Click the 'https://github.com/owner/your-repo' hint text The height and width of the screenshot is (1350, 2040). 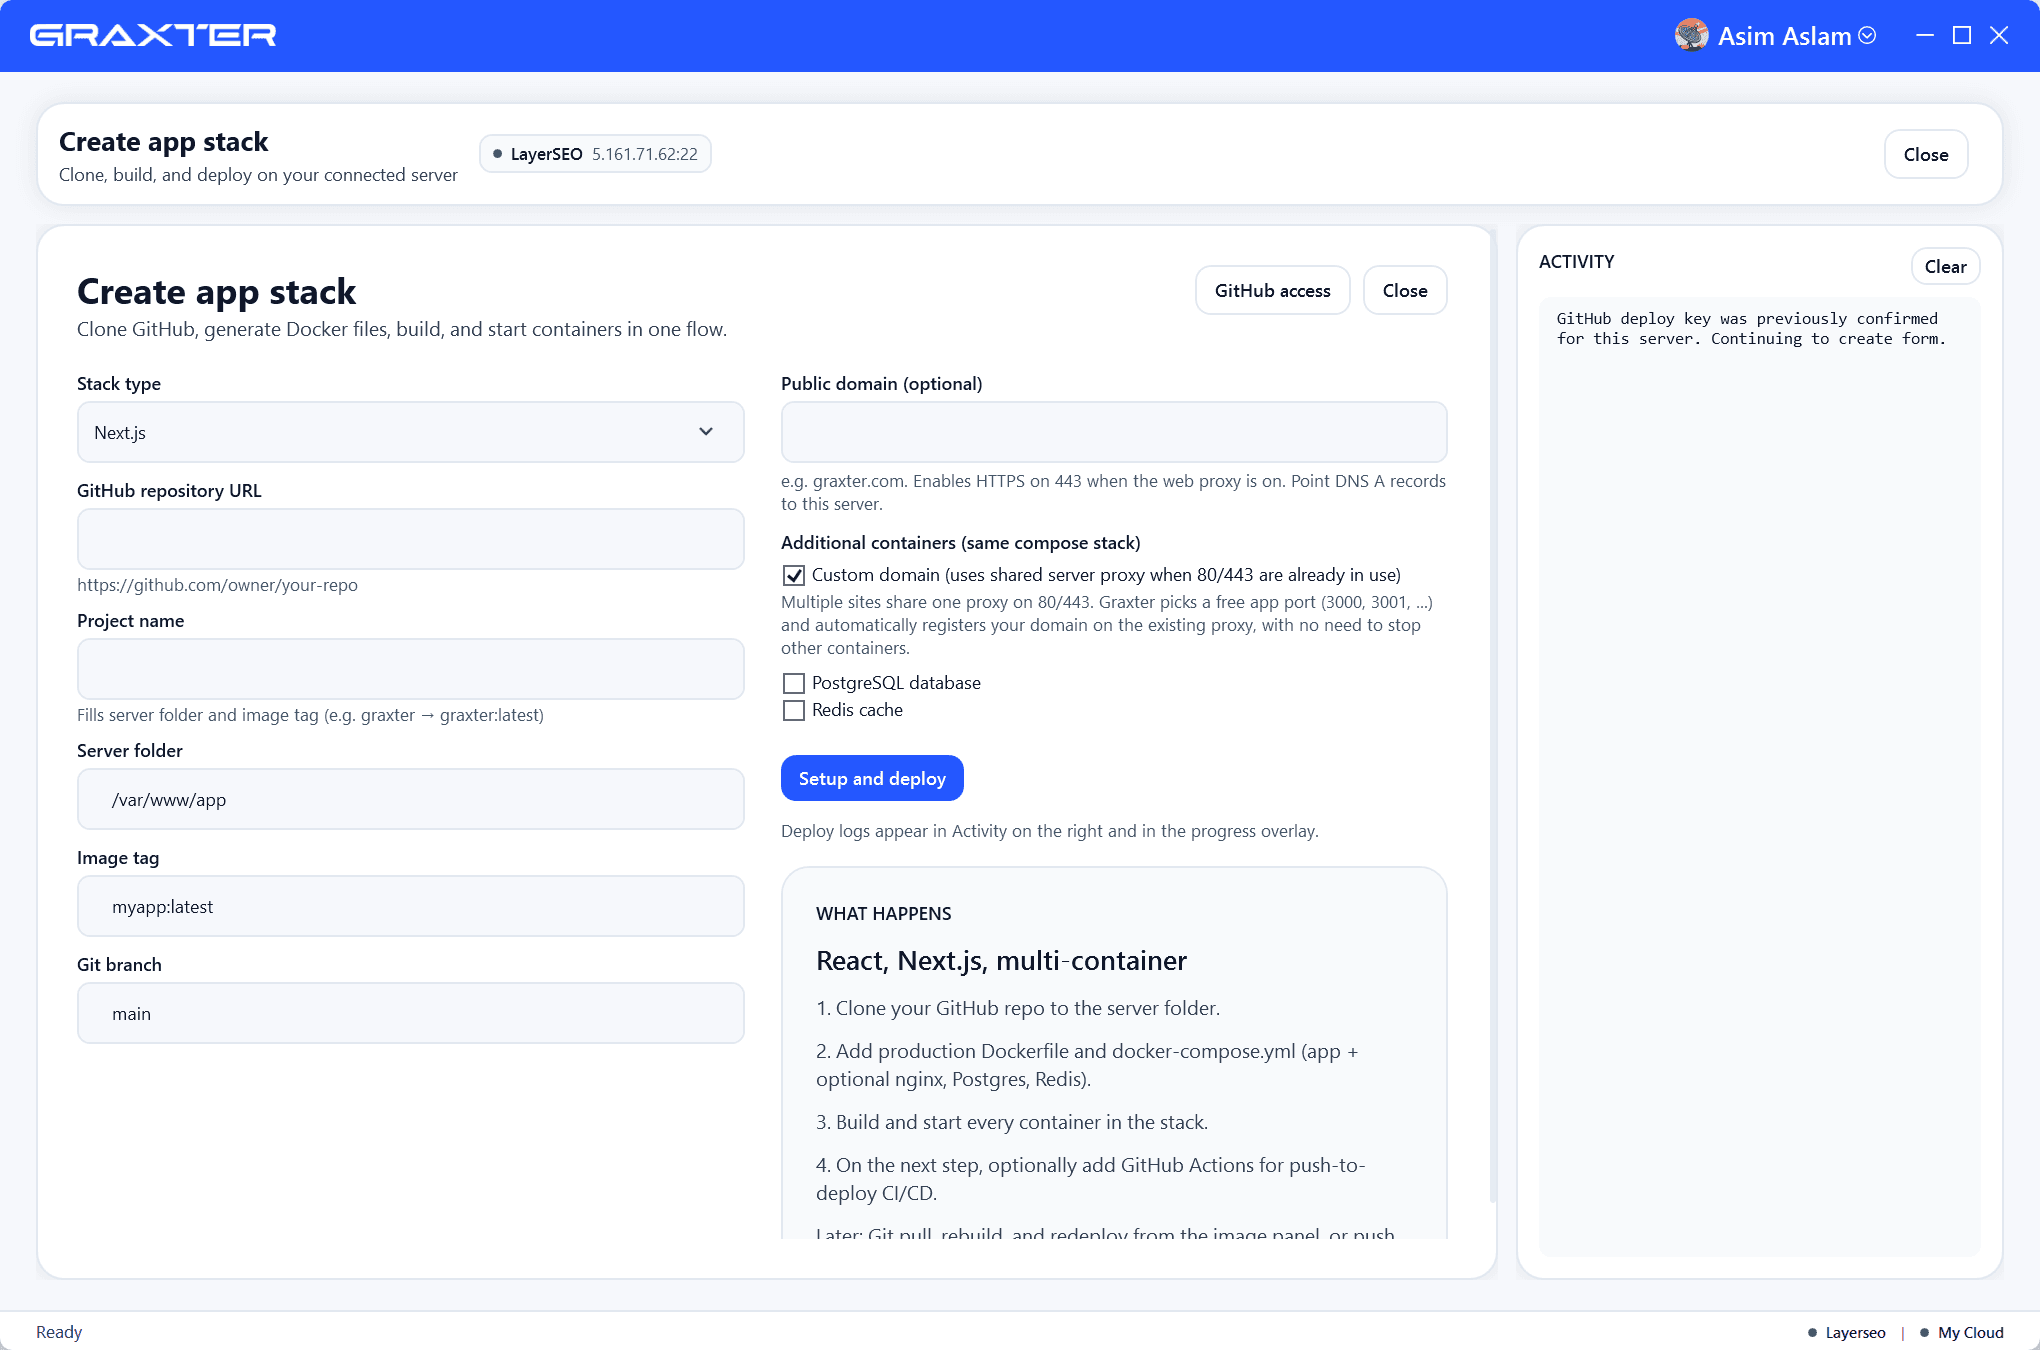217,585
